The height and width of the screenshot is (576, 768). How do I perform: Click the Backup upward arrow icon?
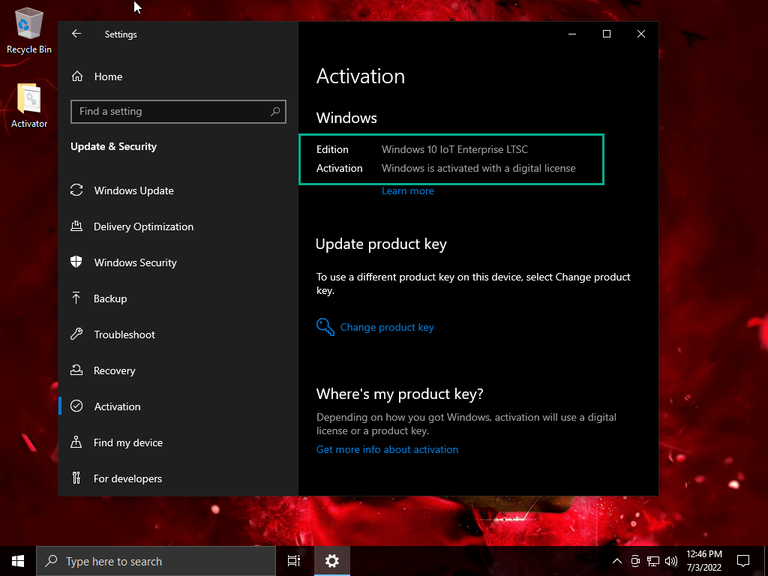click(x=76, y=298)
